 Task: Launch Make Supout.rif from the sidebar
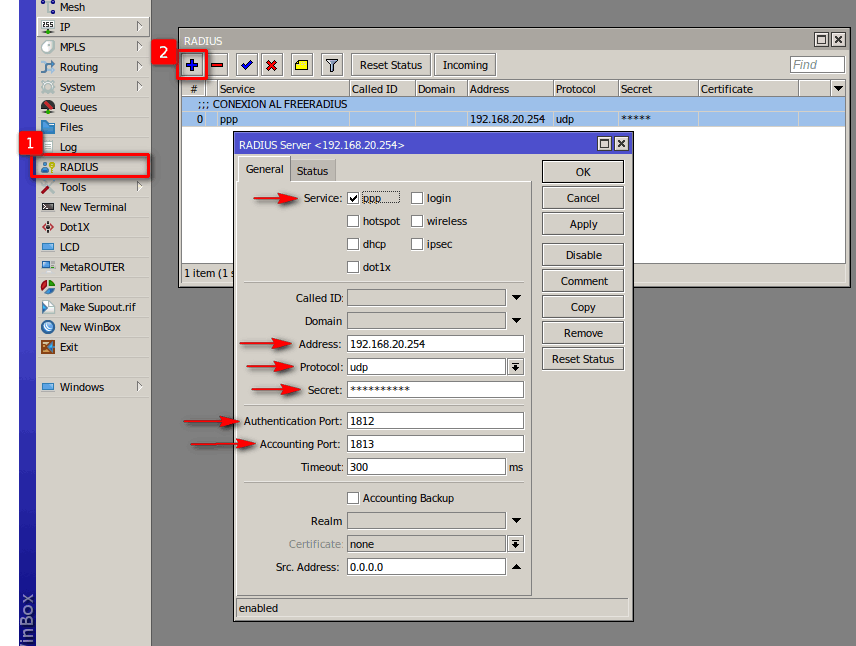point(99,307)
